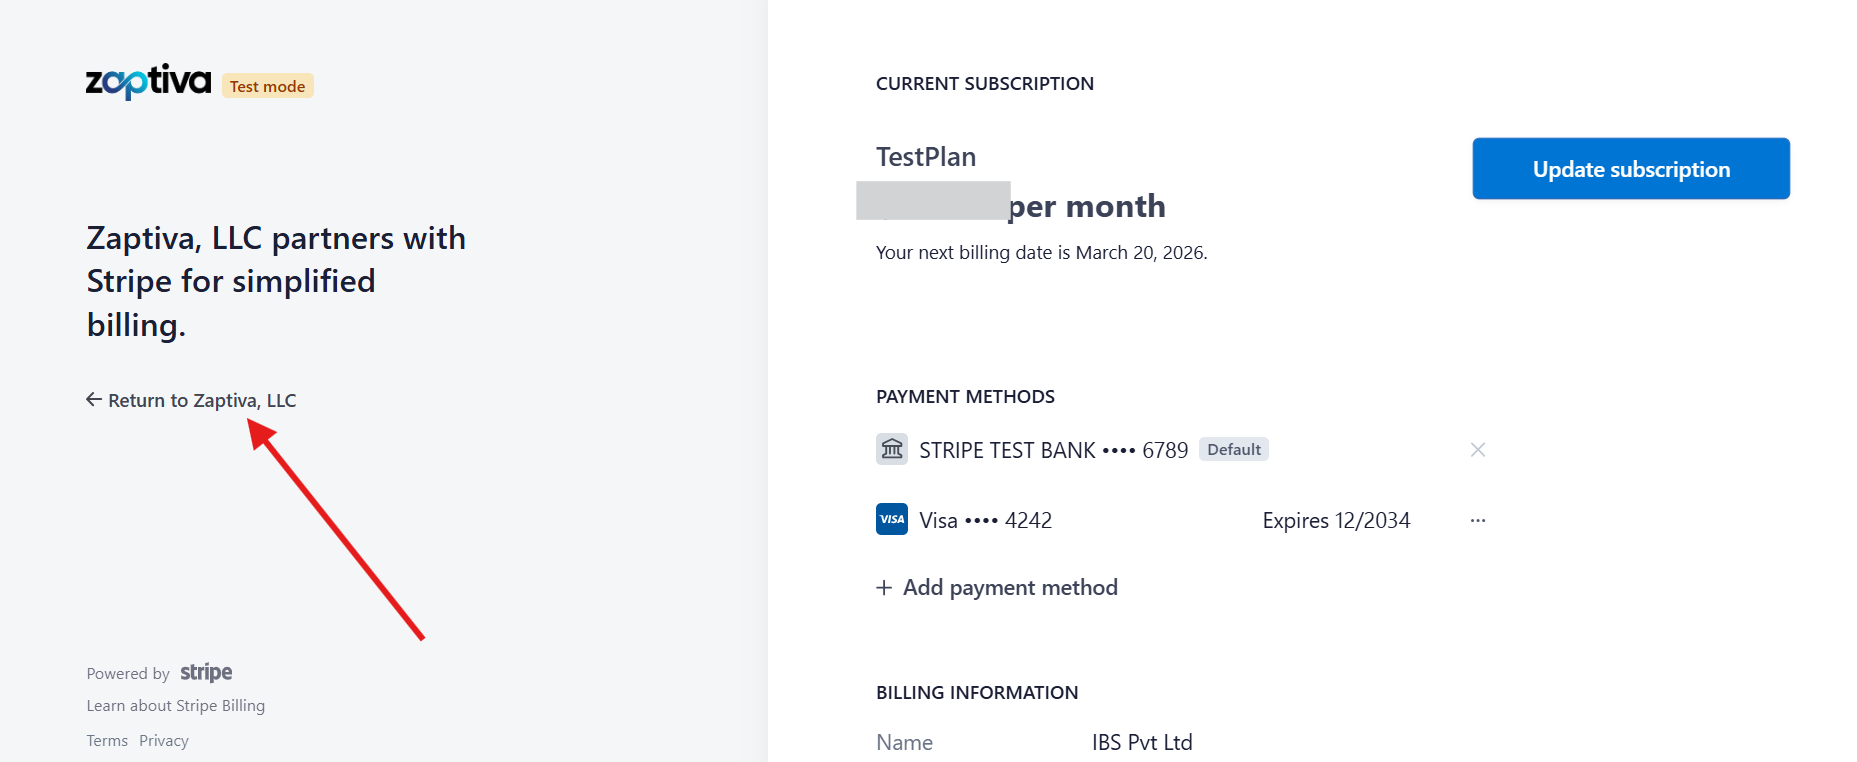
Task: Remove the Stripe Test Bank payment method
Action: click(x=1477, y=450)
